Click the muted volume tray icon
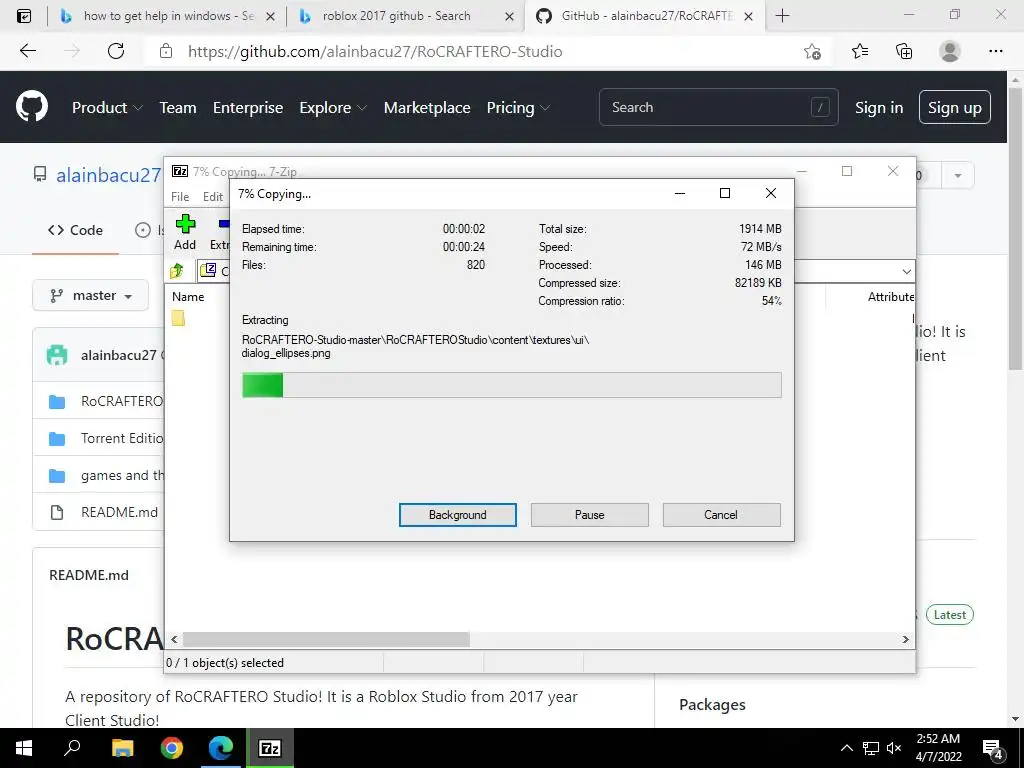The width and height of the screenshot is (1024, 768). coord(894,748)
